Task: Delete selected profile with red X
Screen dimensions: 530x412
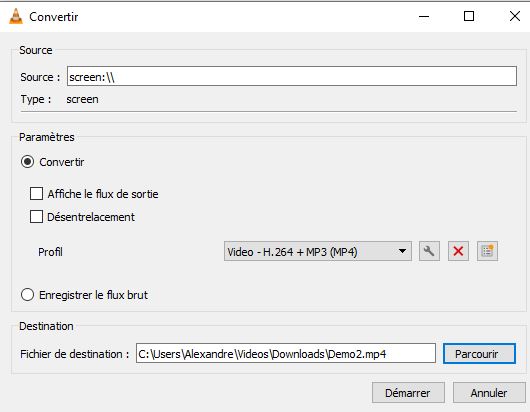Action: point(458,251)
